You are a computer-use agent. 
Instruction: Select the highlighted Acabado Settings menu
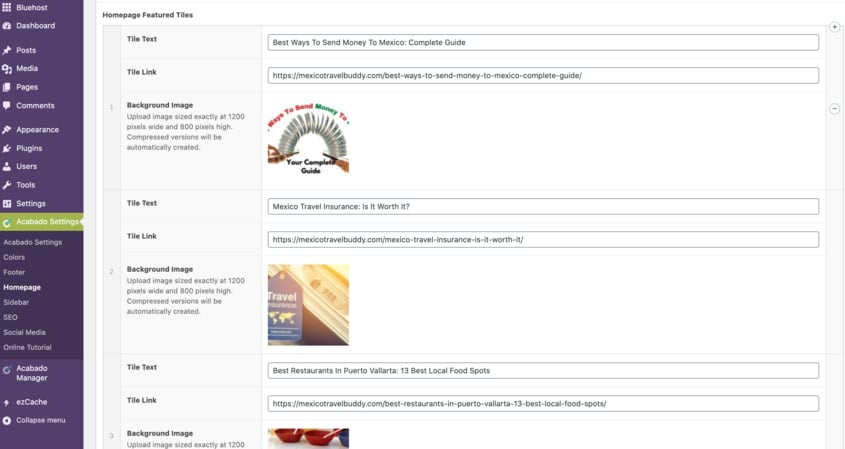coord(41,222)
